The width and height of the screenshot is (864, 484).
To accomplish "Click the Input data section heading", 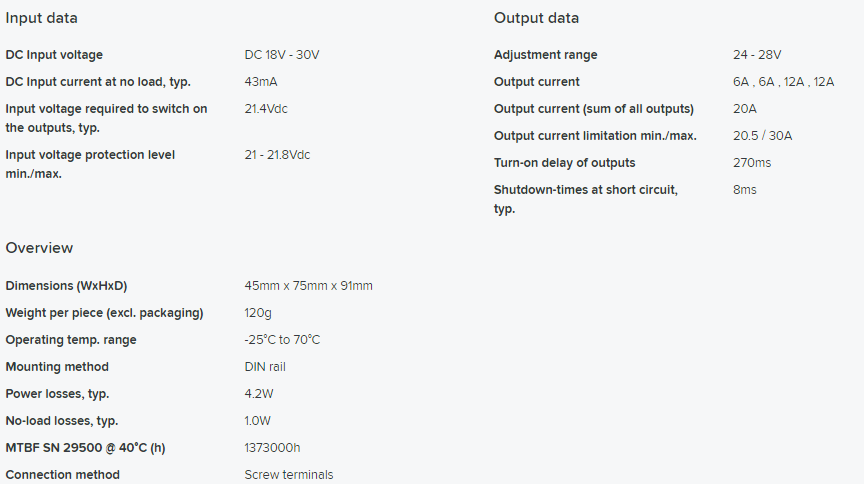I will click(41, 18).
